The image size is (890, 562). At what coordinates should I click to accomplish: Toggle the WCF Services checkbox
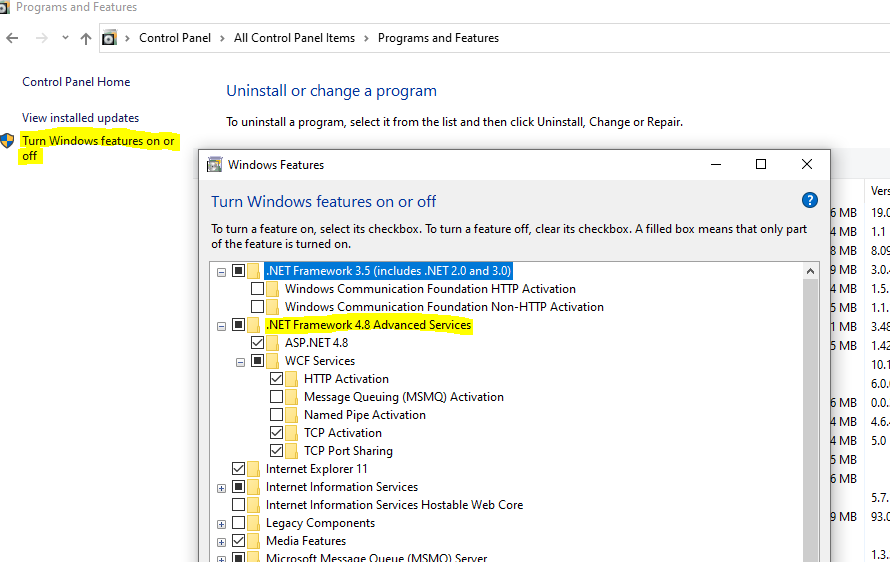(x=258, y=360)
